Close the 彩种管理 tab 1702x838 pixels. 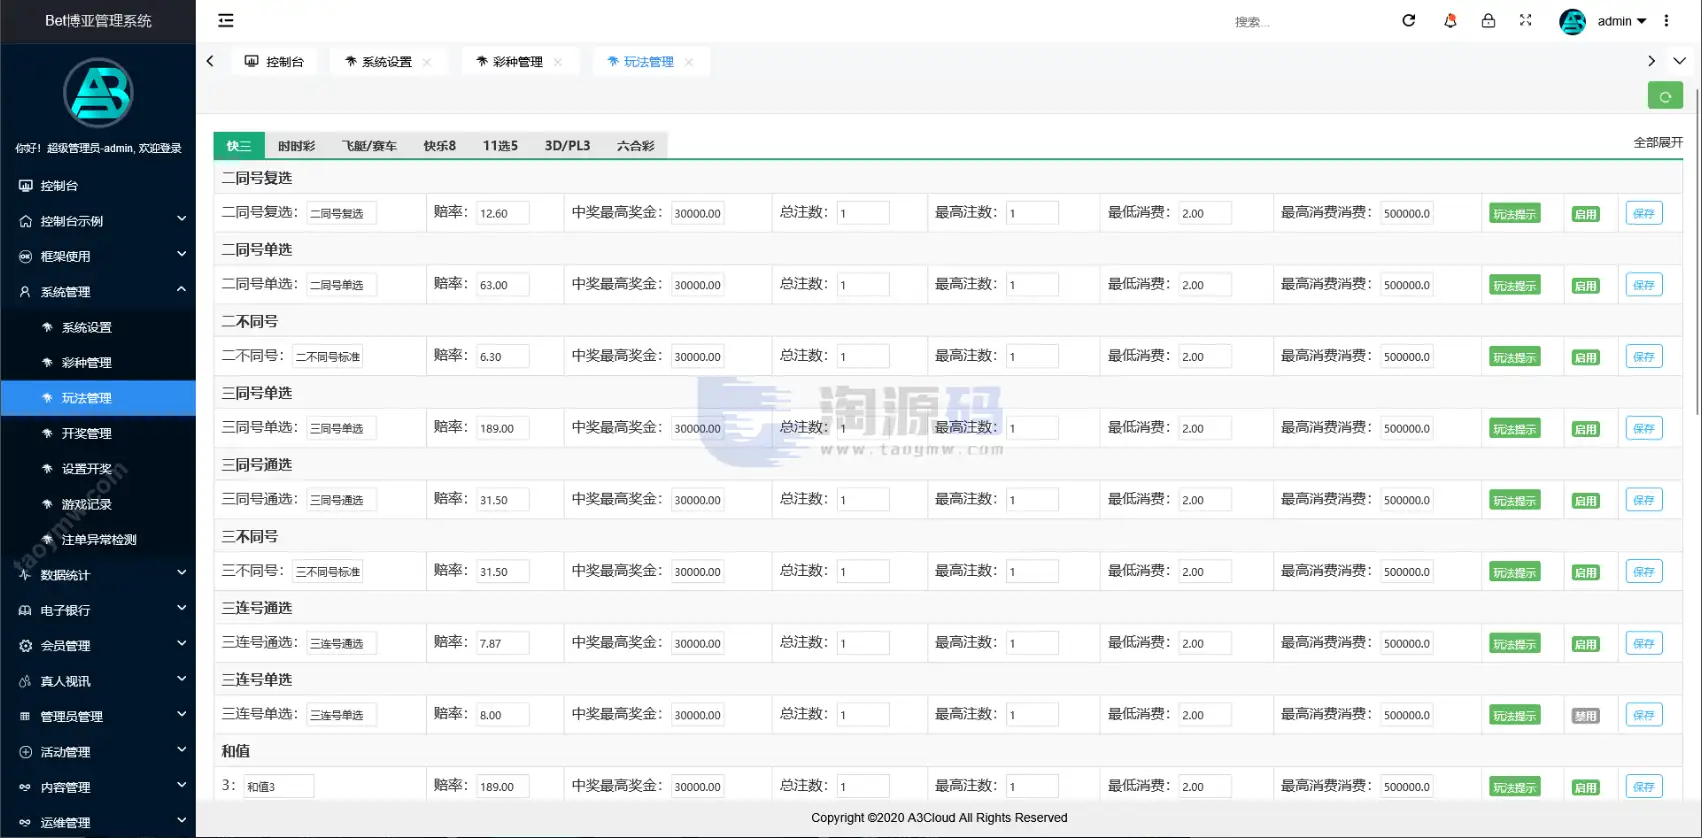coord(558,62)
